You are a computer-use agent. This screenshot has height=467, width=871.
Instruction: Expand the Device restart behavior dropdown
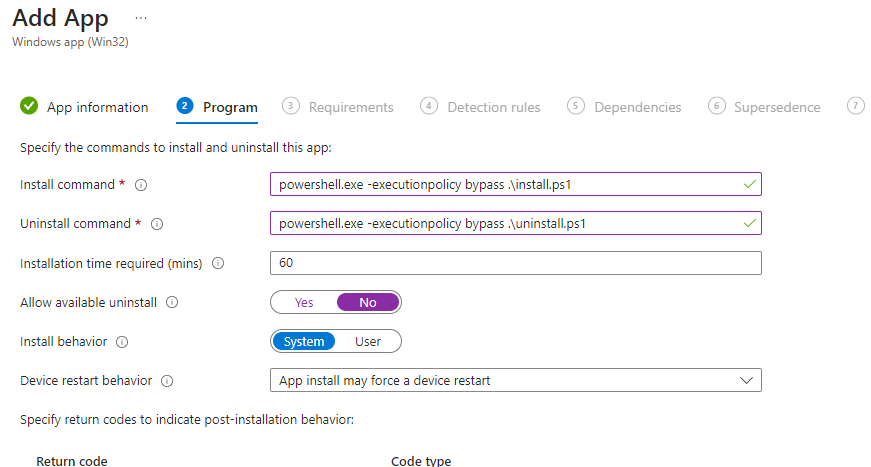click(x=515, y=381)
